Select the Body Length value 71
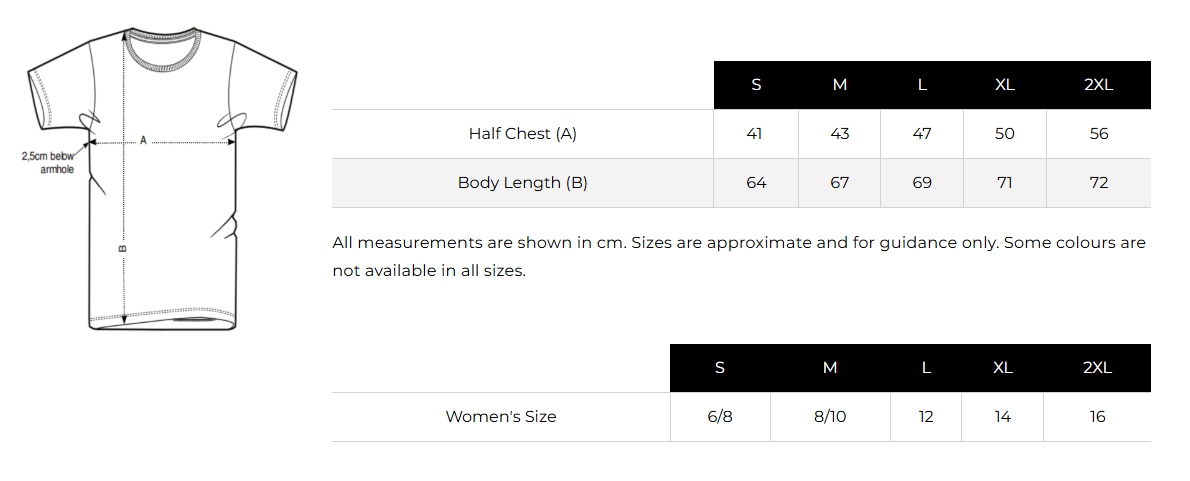This screenshot has width=1190, height=481. [x=1005, y=183]
